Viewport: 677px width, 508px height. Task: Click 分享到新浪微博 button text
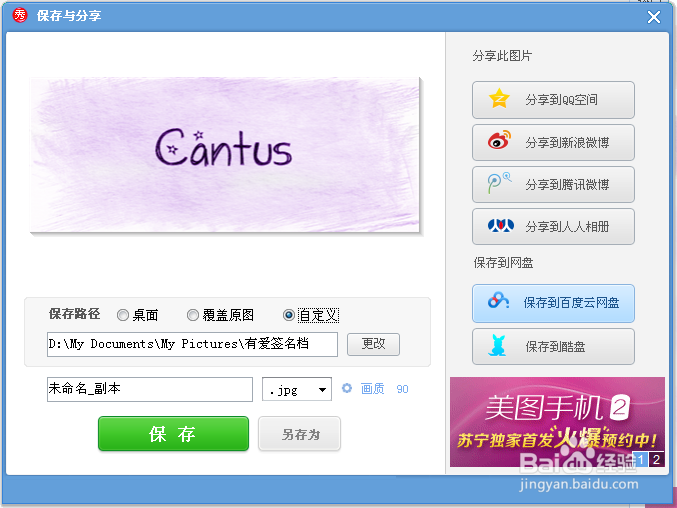coord(567,142)
